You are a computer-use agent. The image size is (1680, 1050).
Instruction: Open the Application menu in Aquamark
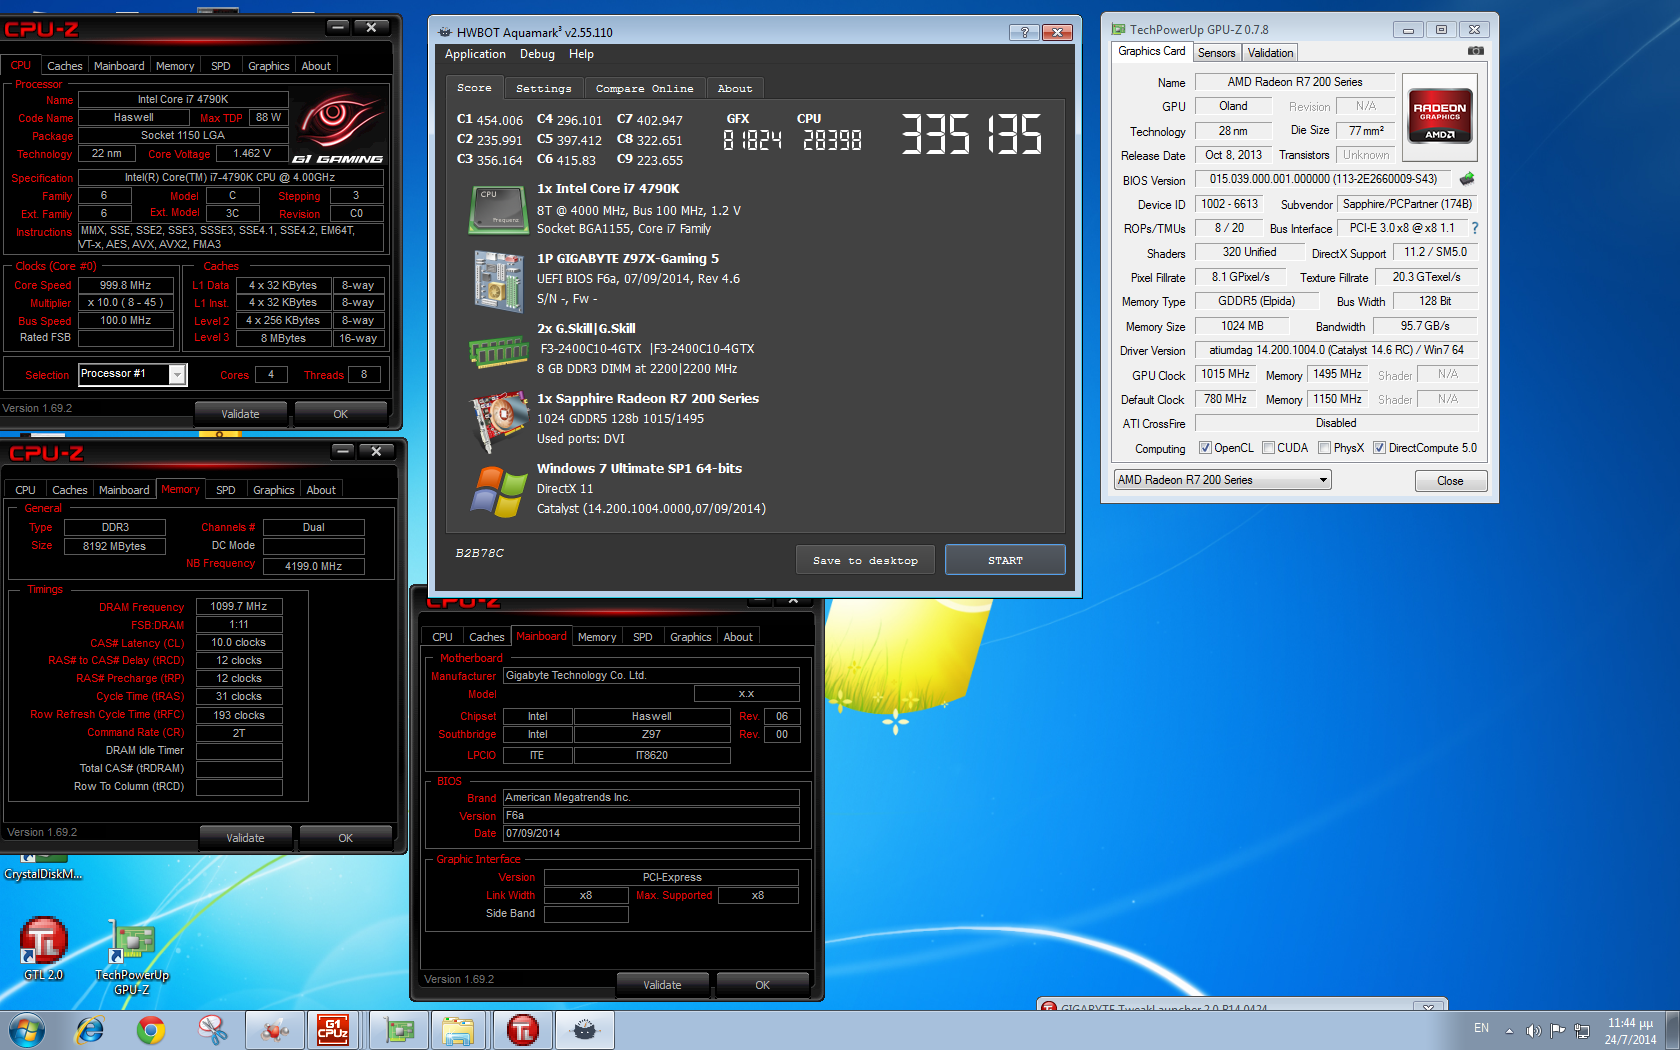click(x=475, y=54)
